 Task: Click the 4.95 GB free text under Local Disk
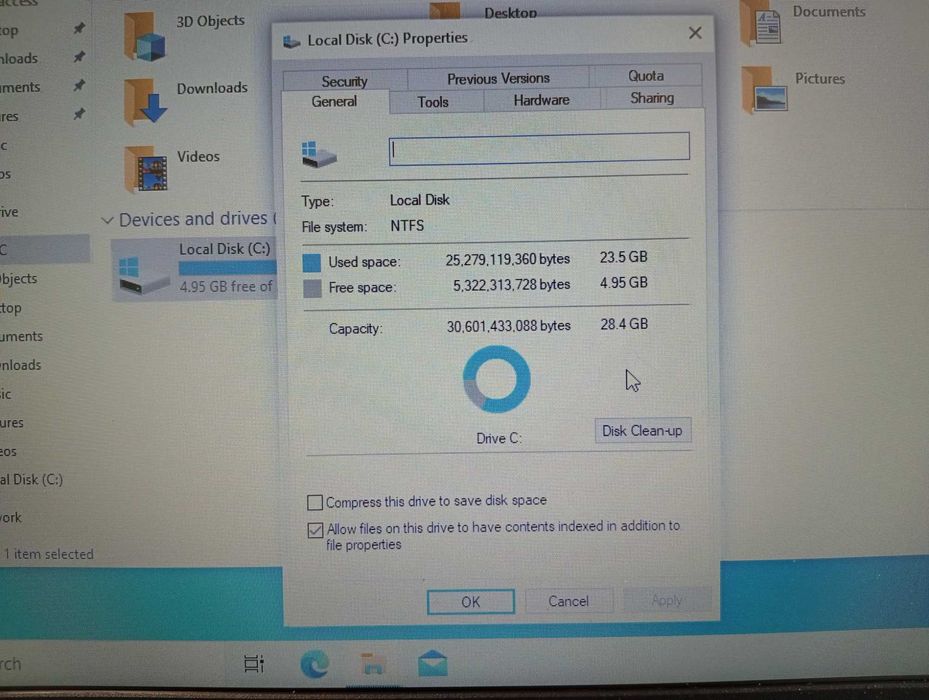coord(226,287)
